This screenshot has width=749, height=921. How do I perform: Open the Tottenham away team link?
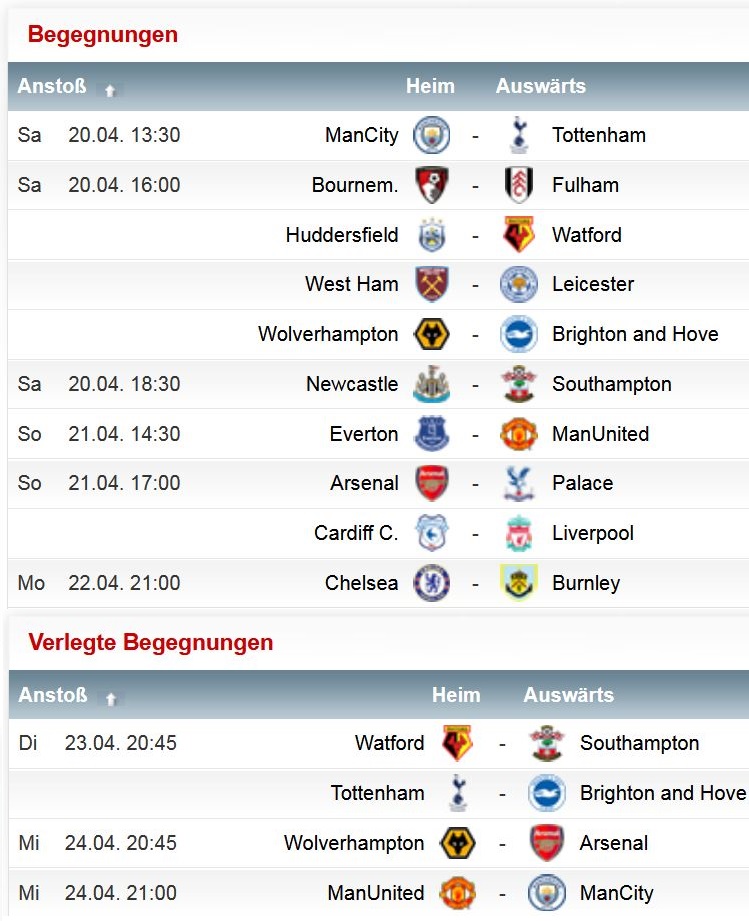tap(599, 135)
